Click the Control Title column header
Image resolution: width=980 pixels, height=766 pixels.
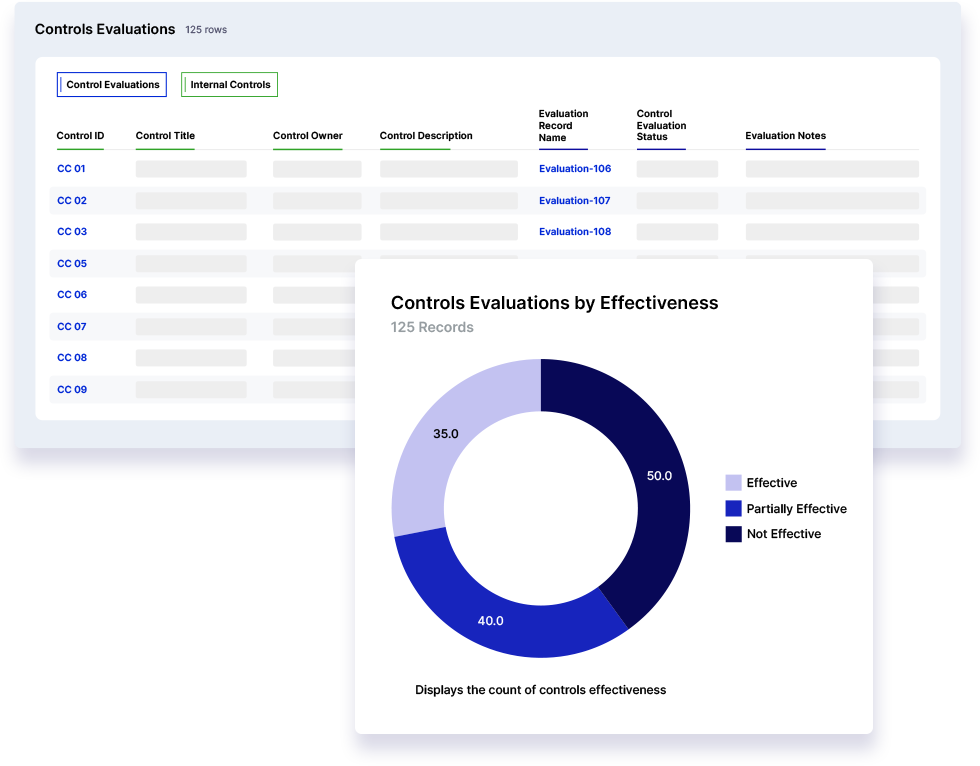[165, 136]
